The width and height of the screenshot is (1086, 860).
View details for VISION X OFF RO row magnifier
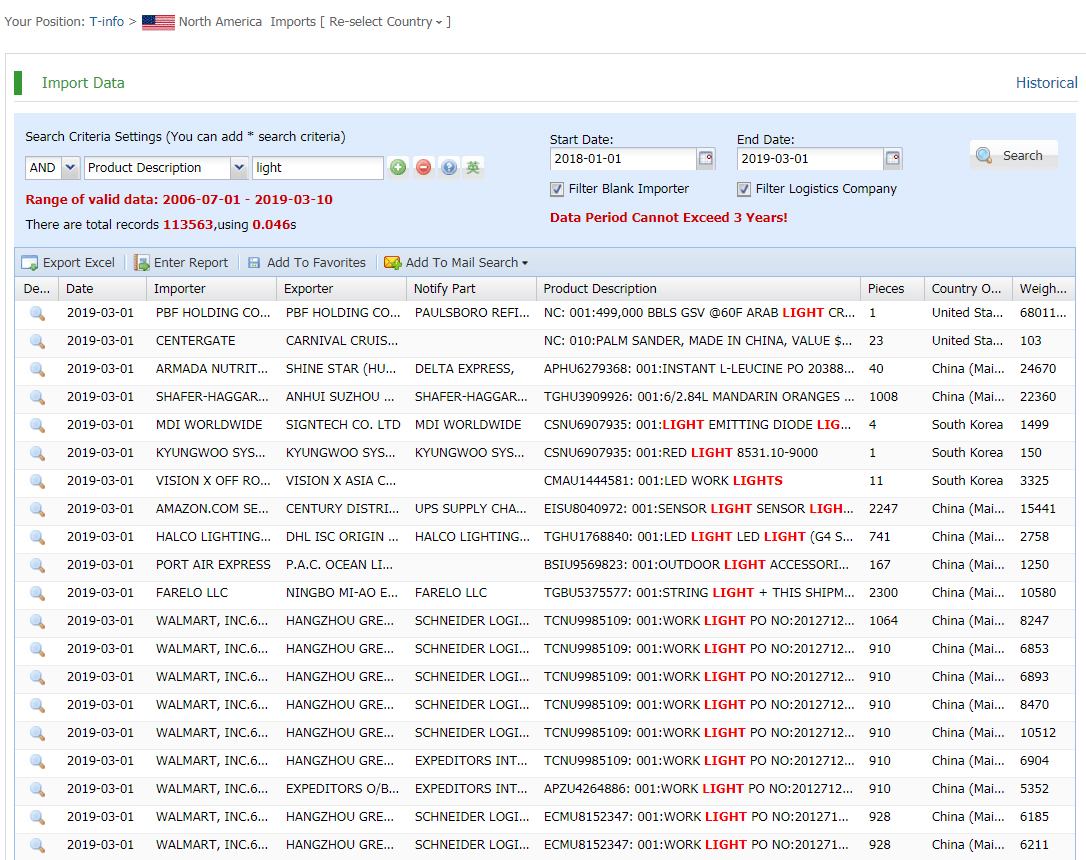pyautogui.click(x=37, y=481)
